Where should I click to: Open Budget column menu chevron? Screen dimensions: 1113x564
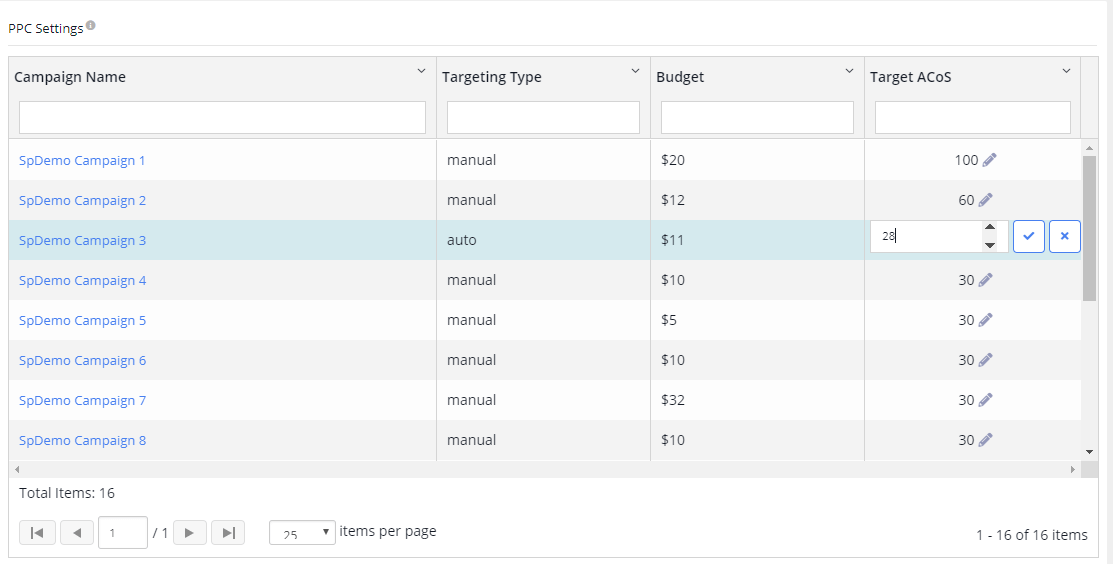coord(849,71)
